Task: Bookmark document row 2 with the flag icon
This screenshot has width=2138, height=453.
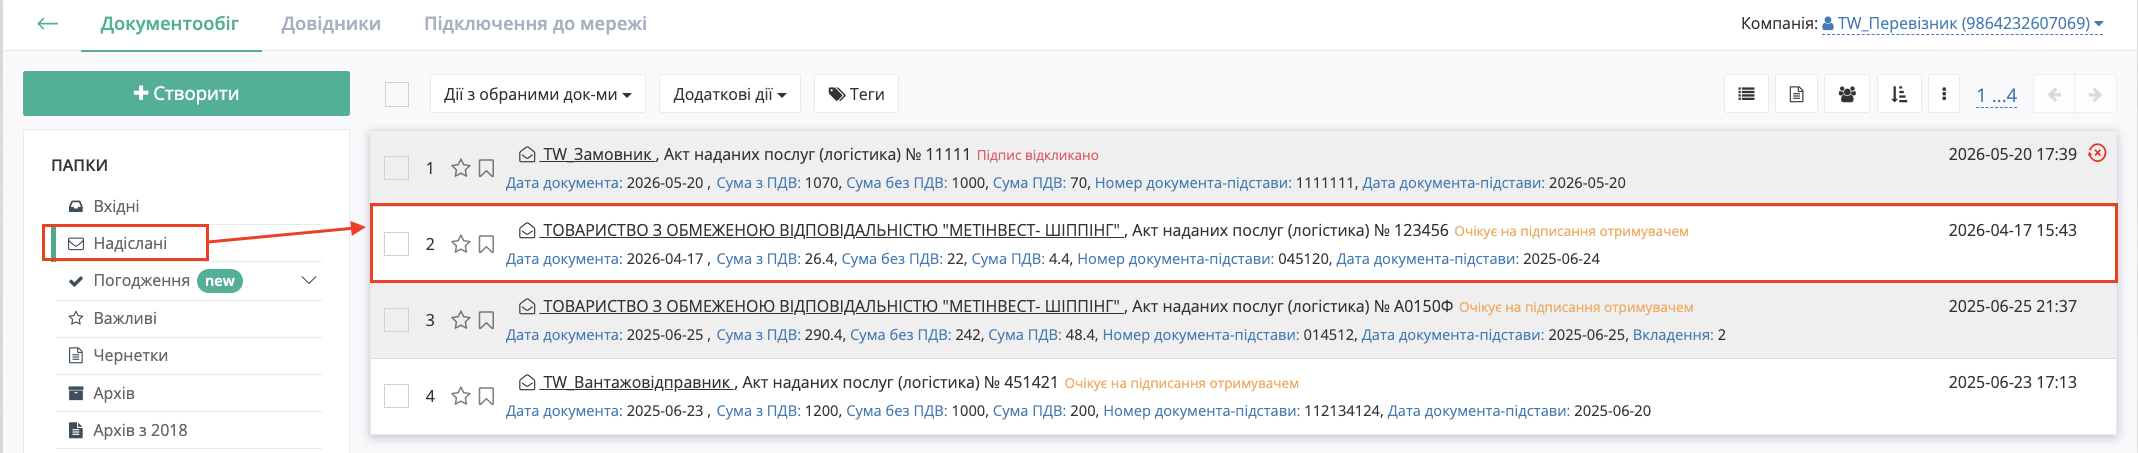Action: tap(486, 244)
